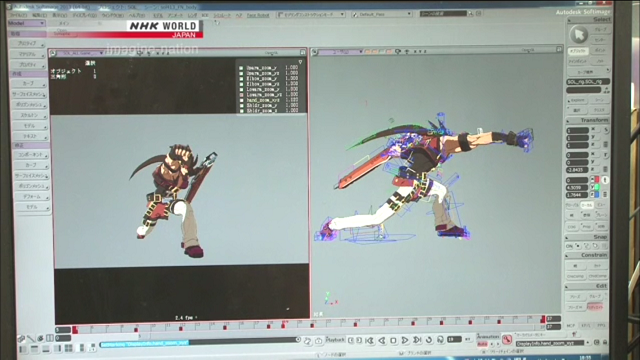Select four-pane layout icon at bottom left
640x360 pixels.
[69, 348]
